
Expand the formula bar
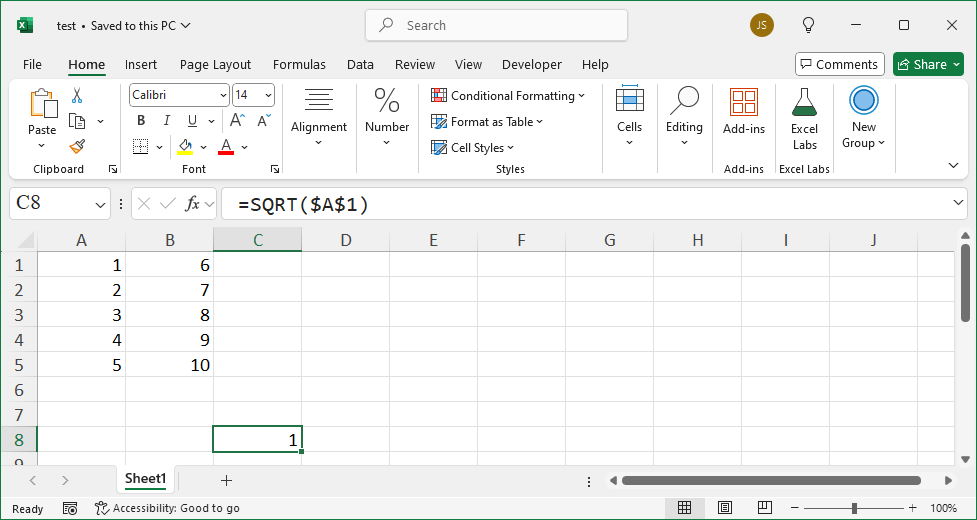[x=959, y=203]
